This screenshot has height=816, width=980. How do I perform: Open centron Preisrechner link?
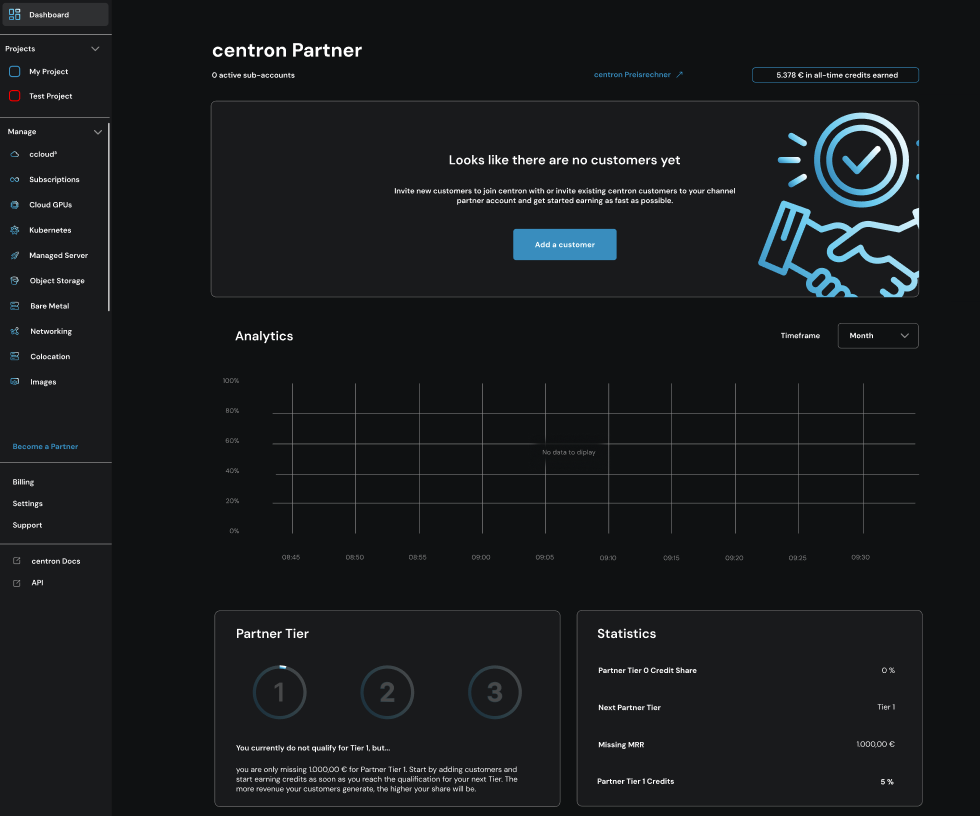point(632,74)
